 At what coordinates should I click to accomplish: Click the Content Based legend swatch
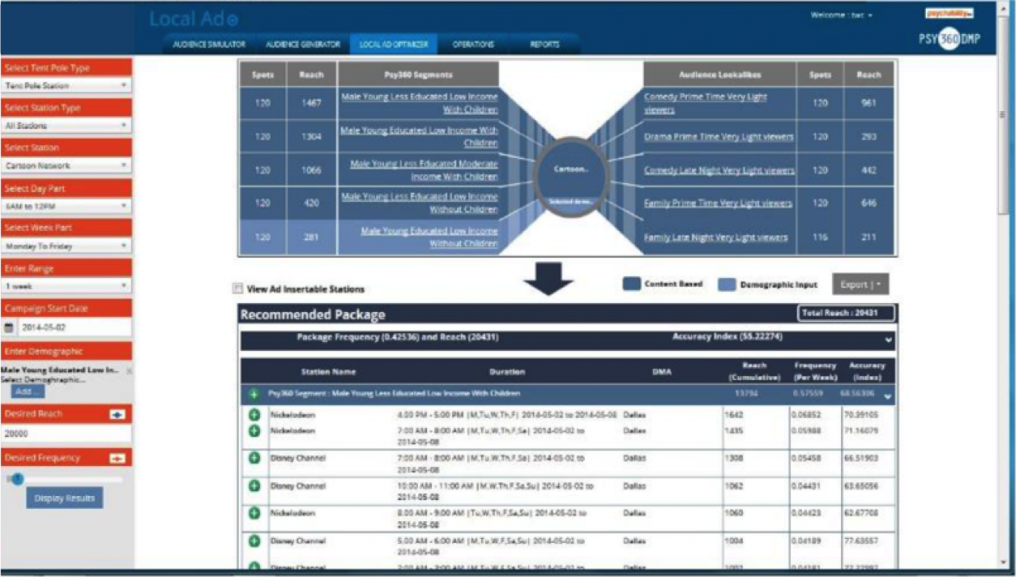632,284
